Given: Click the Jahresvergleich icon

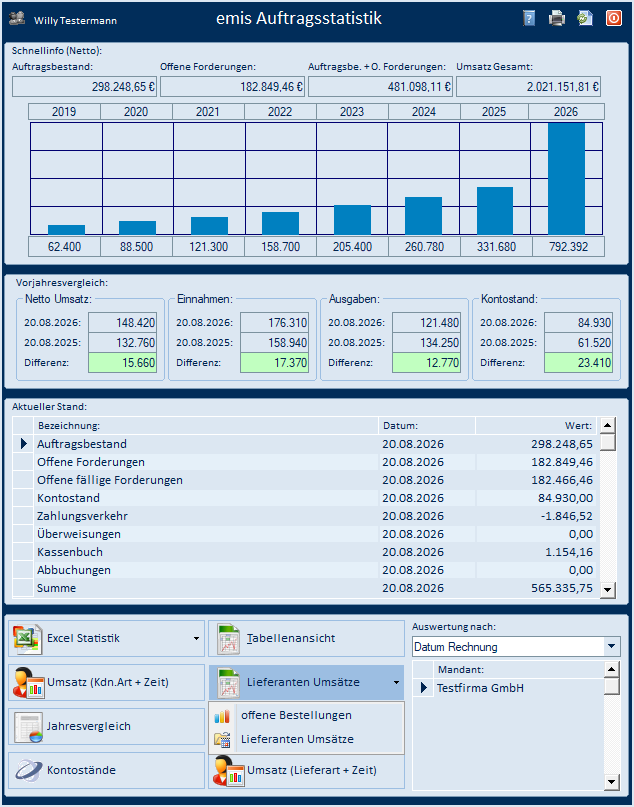Looking at the screenshot, I should pyautogui.click(x=28, y=727).
